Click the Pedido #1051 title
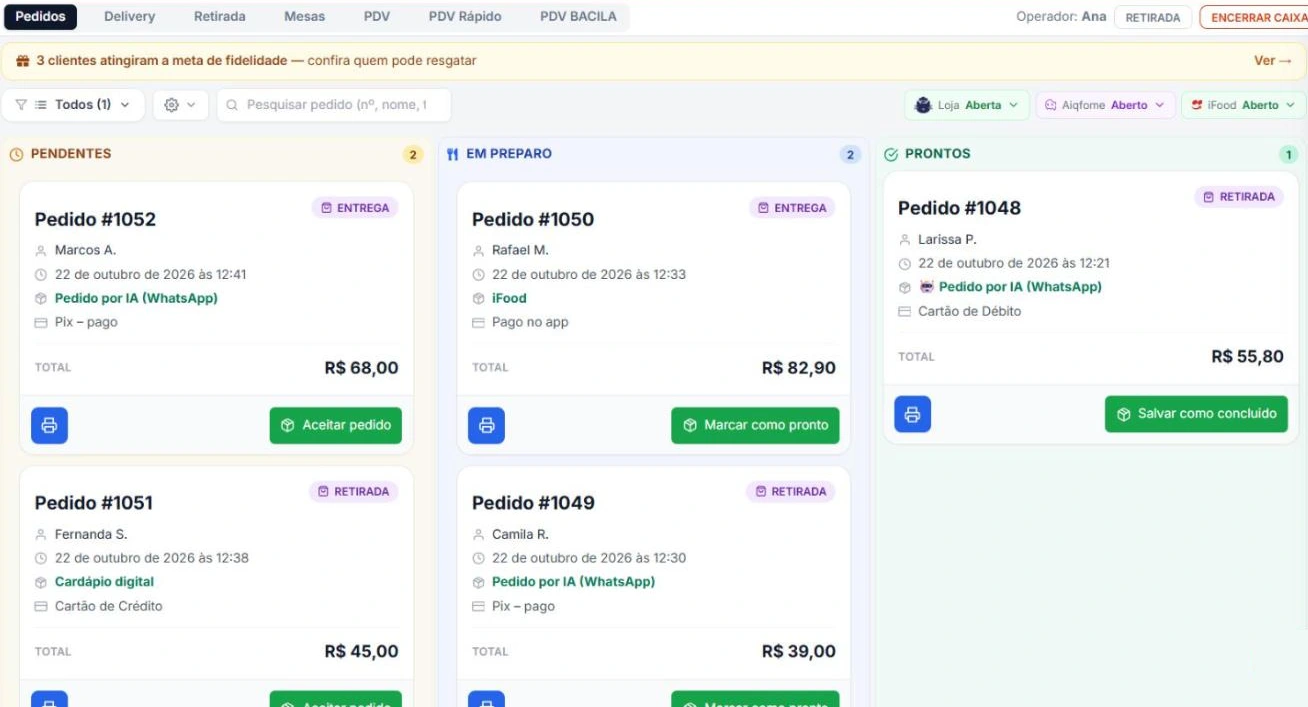The height and width of the screenshot is (707, 1308). (94, 503)
